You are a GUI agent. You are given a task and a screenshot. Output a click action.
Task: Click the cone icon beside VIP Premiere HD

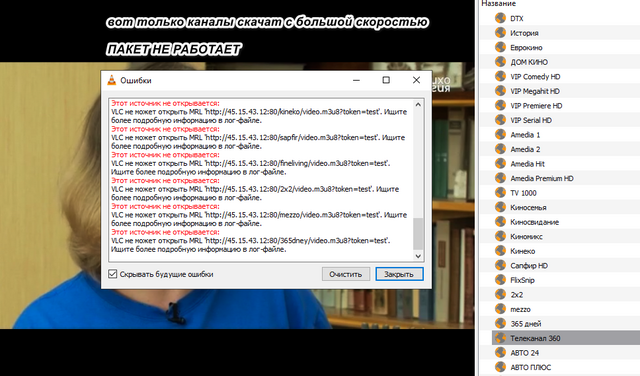500,105
